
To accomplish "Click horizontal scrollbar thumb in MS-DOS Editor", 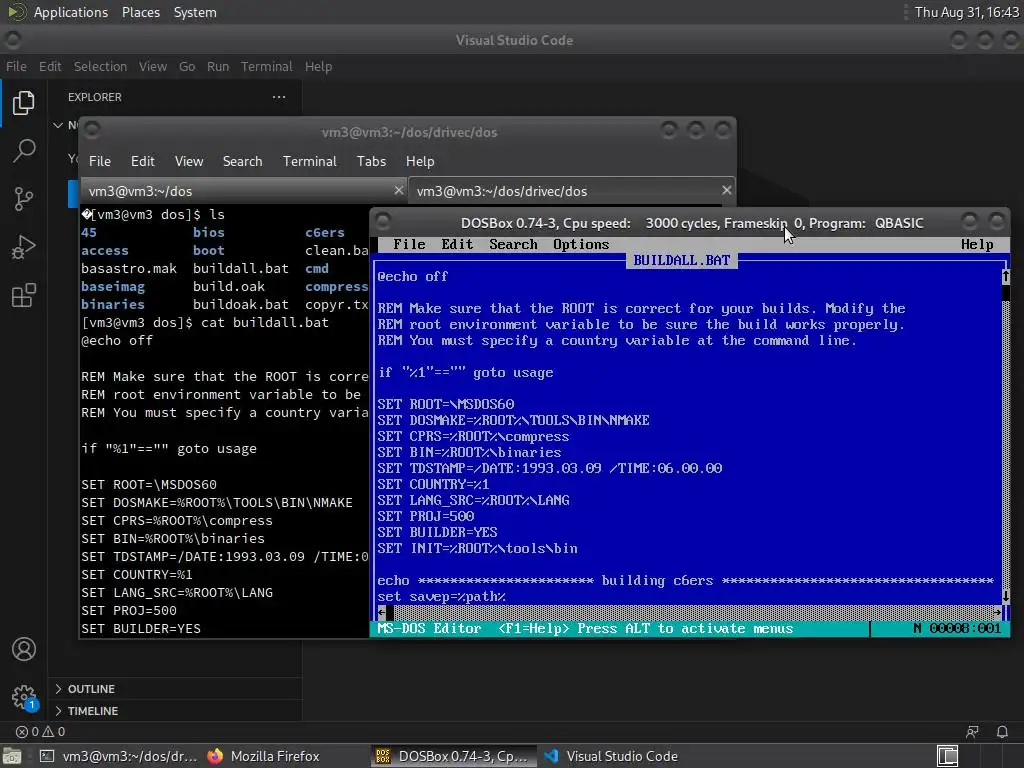I will pos(389,612).
